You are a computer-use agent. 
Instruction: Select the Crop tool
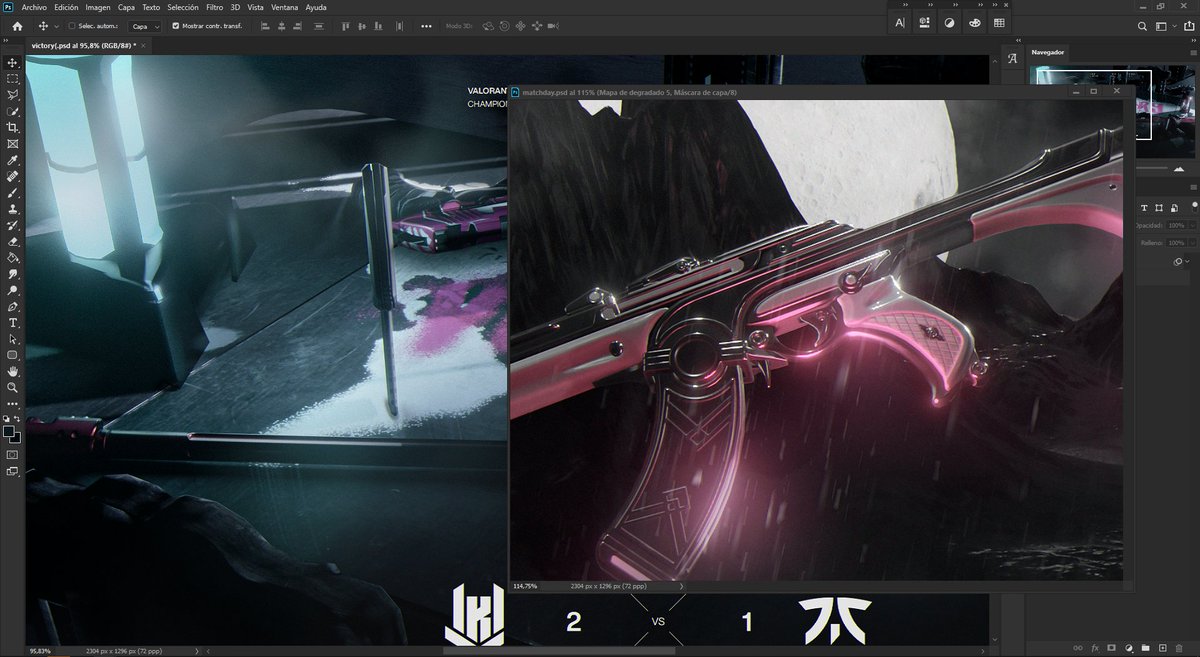(13, 128)
